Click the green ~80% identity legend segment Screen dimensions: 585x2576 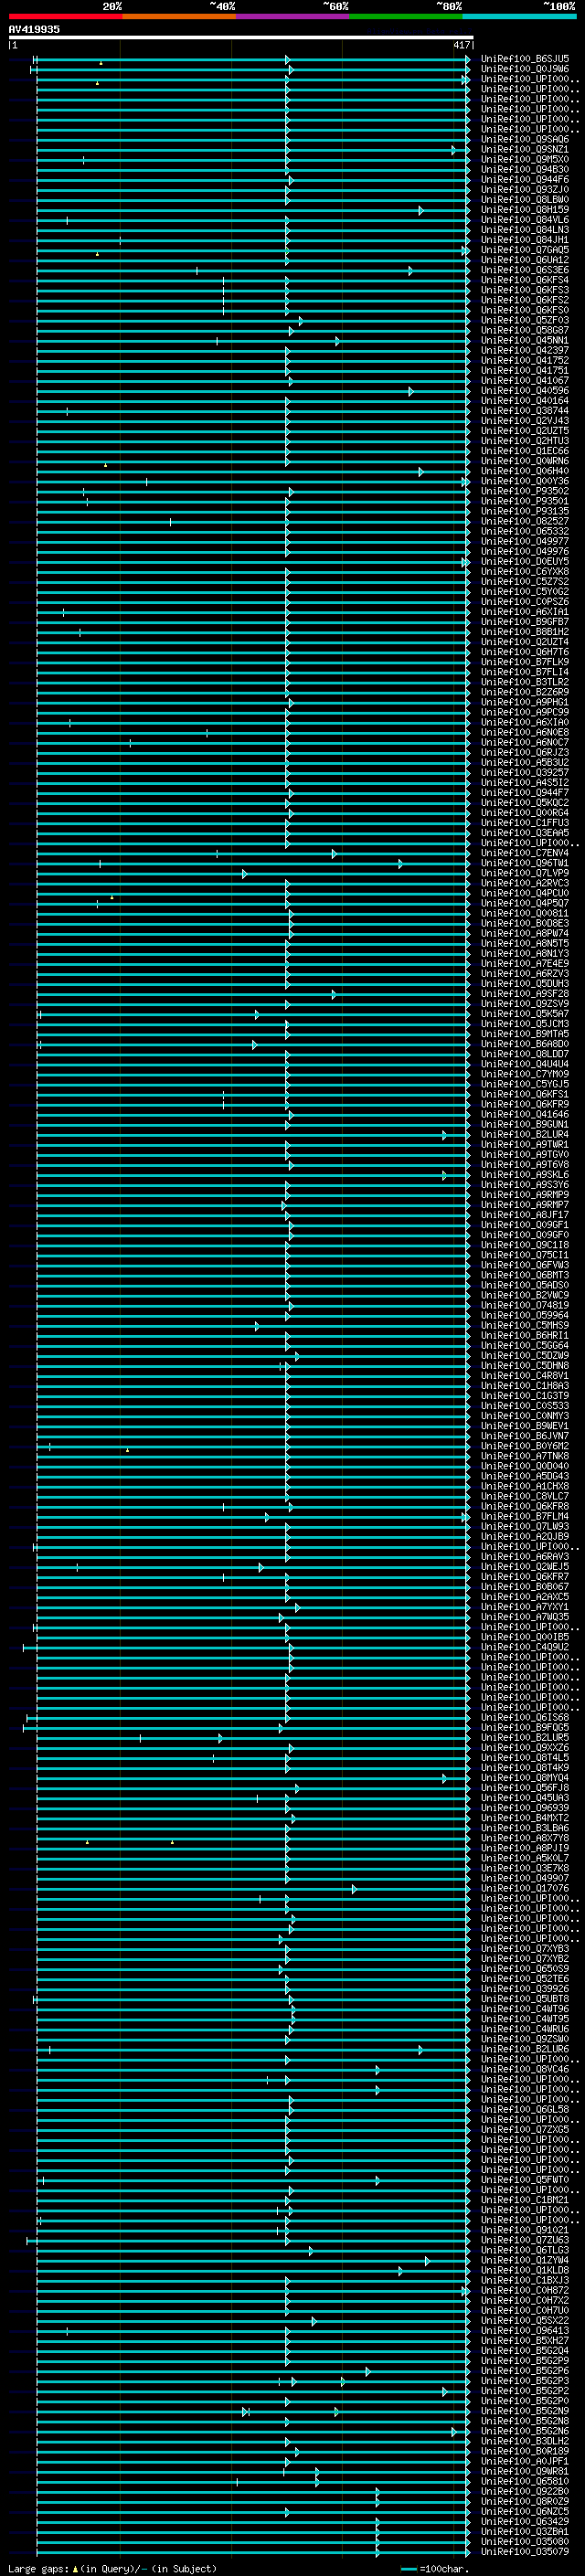pos(406,17)
